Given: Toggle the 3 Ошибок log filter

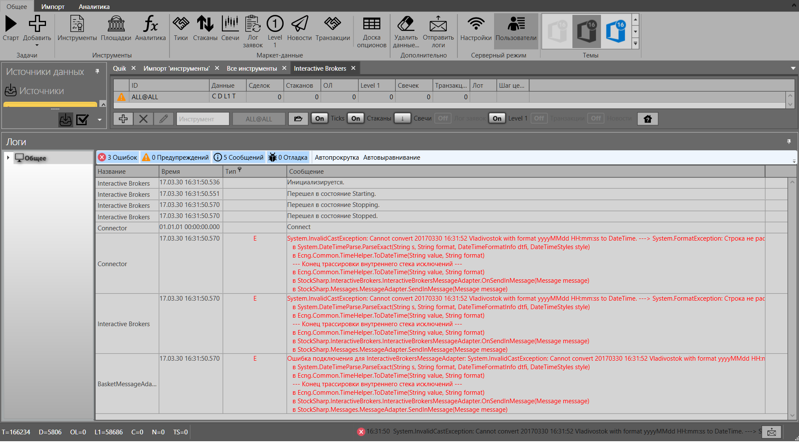Looking at the screenshot, I should click(x=118, y=157).
